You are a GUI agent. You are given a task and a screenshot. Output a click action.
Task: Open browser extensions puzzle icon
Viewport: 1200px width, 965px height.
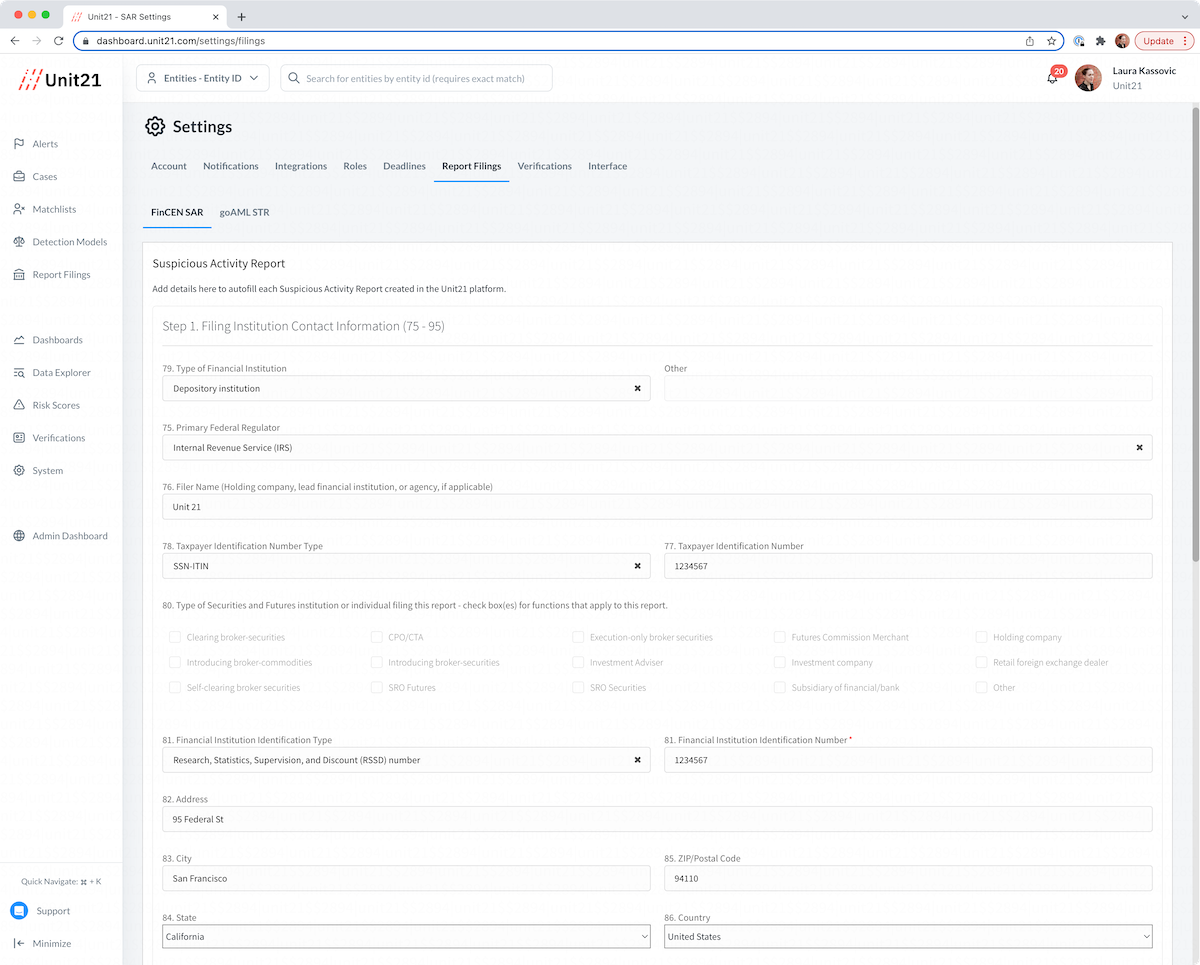point(1101,41)
